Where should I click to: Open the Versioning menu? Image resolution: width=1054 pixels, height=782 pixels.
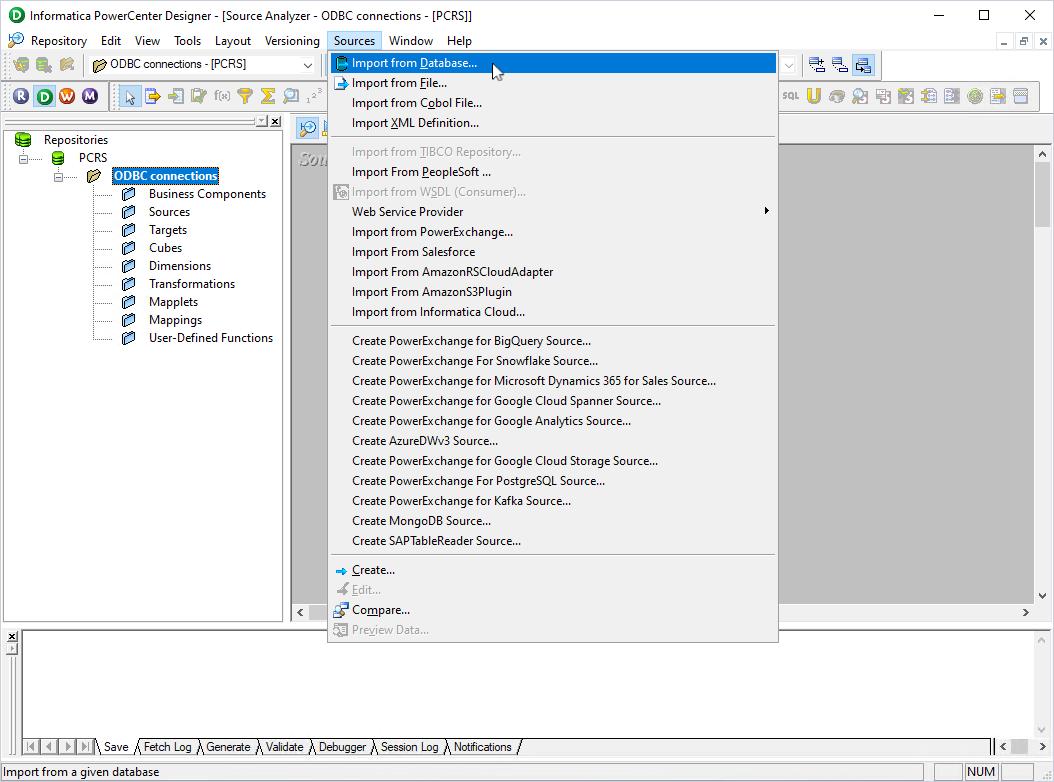(x=292, y=41)
